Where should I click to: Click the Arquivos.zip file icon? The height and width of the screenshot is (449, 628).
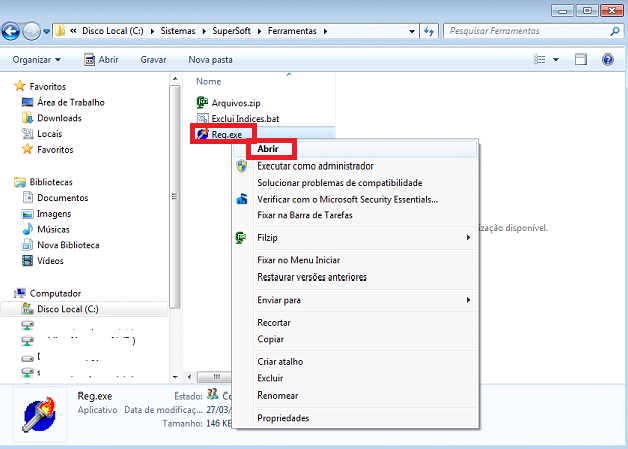pyautogui.click(x=203, y=102)
